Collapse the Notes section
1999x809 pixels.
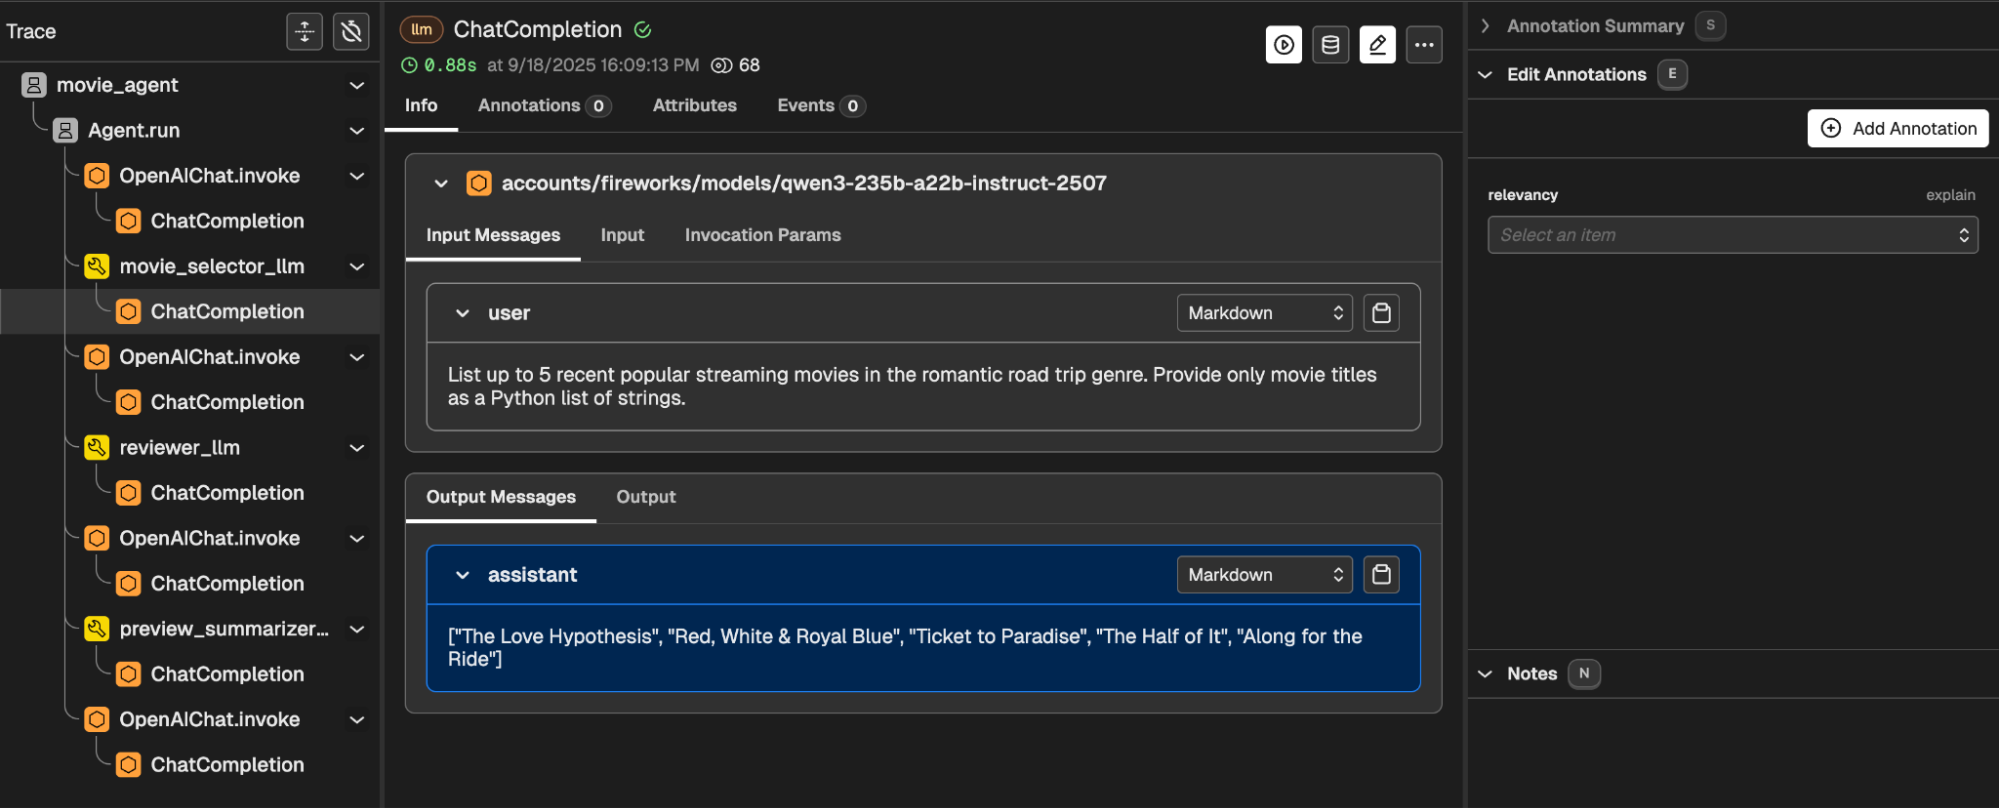[x=1486, y=674]
